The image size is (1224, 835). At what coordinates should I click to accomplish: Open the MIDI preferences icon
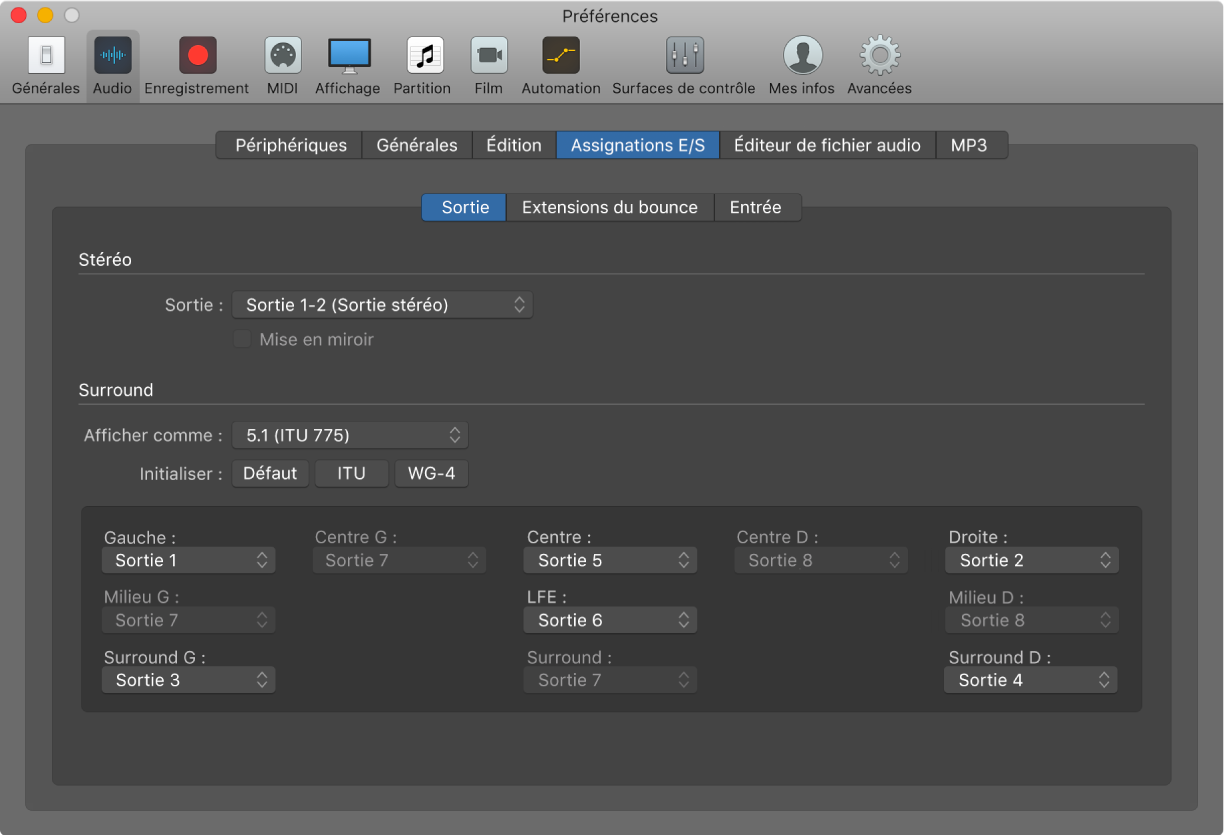(x=282, y=55)
